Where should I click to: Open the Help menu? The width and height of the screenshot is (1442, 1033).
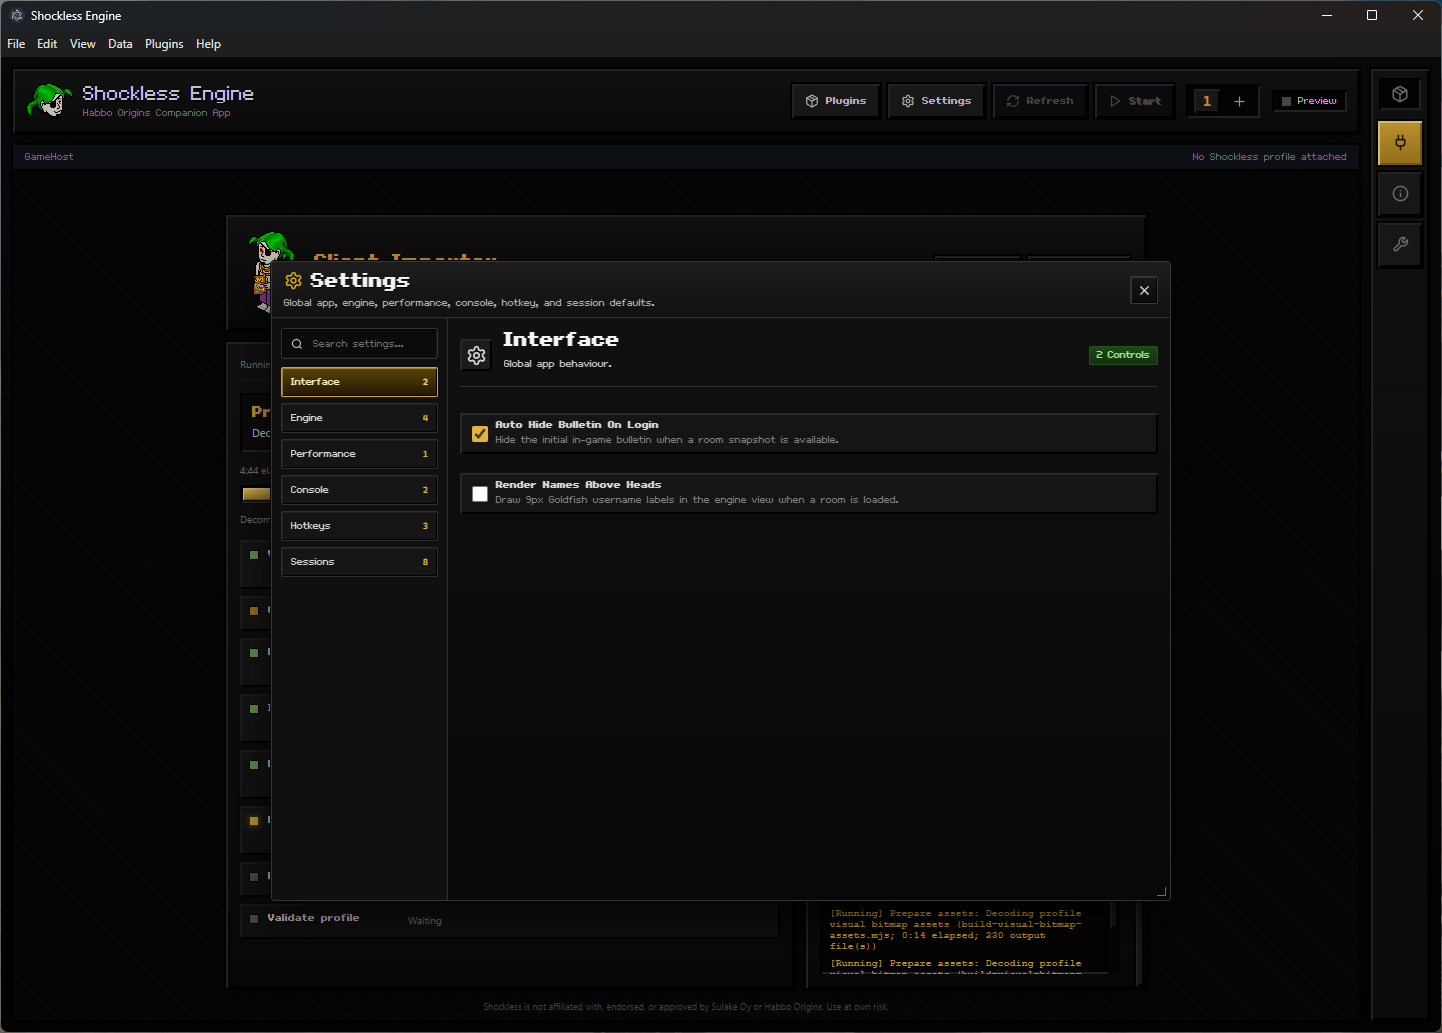208,44
